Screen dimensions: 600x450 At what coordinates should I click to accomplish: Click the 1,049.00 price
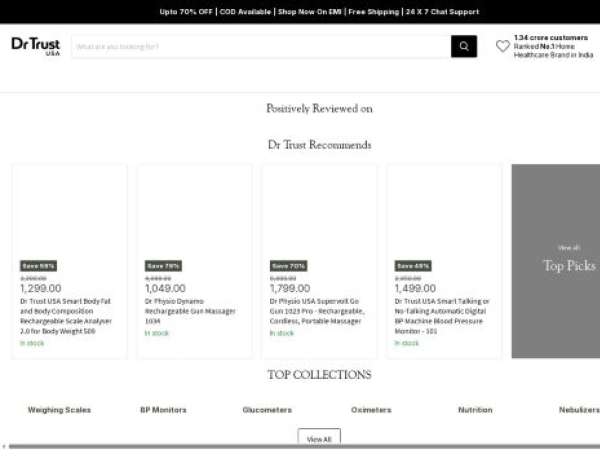[165, 288]
